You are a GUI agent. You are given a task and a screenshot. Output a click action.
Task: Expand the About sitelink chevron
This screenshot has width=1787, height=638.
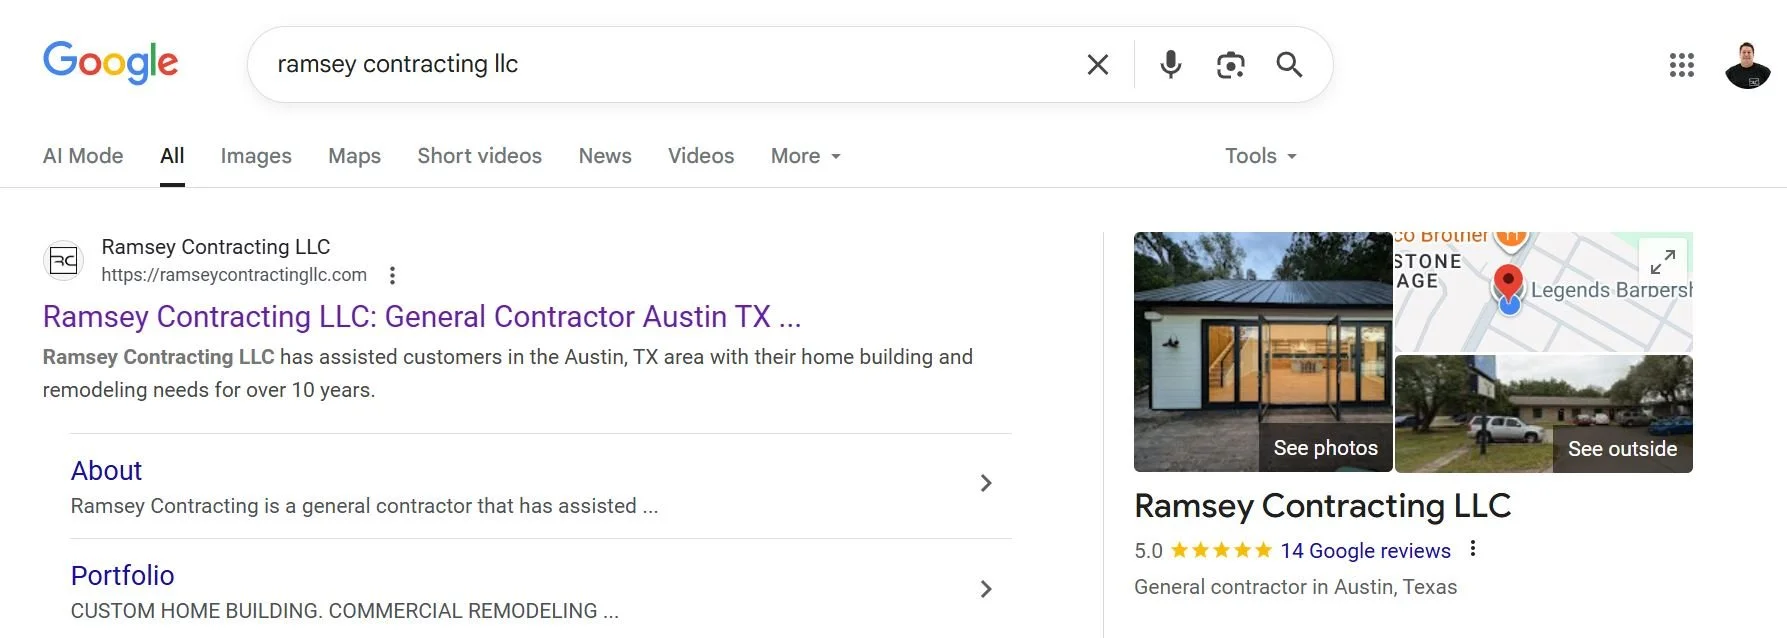(x=986, y=483)
